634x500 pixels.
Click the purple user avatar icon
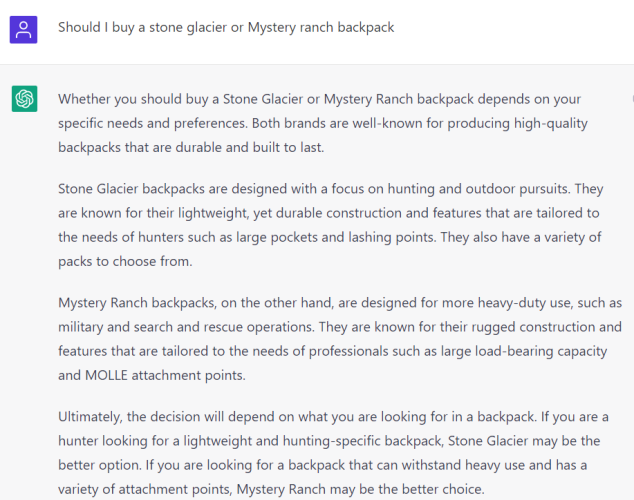[x=23, y=30]
